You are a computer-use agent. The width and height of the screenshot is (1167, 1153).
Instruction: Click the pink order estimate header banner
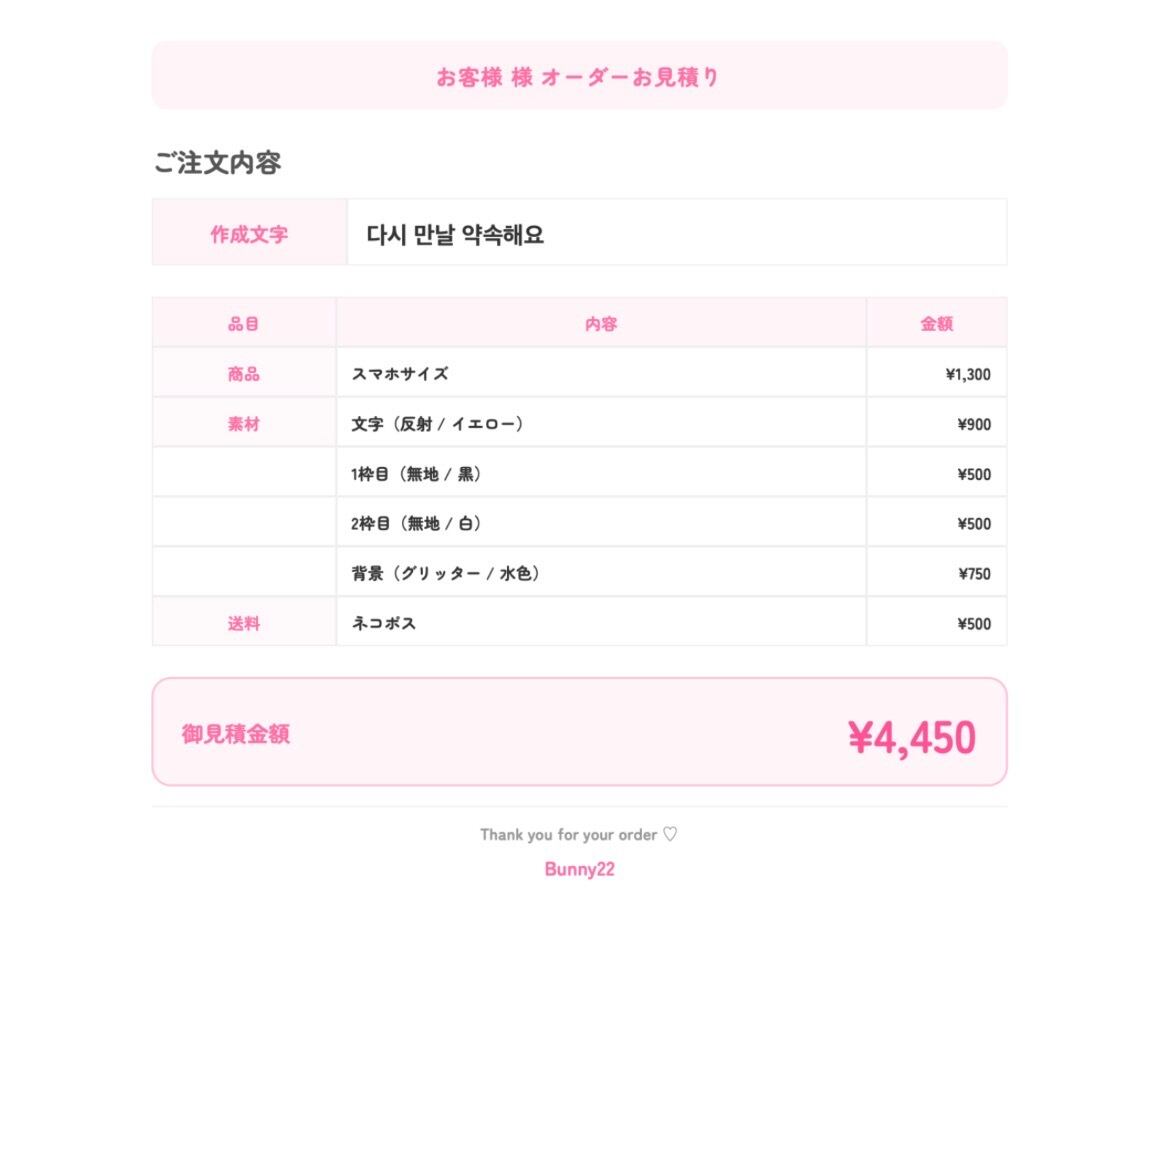579,75
